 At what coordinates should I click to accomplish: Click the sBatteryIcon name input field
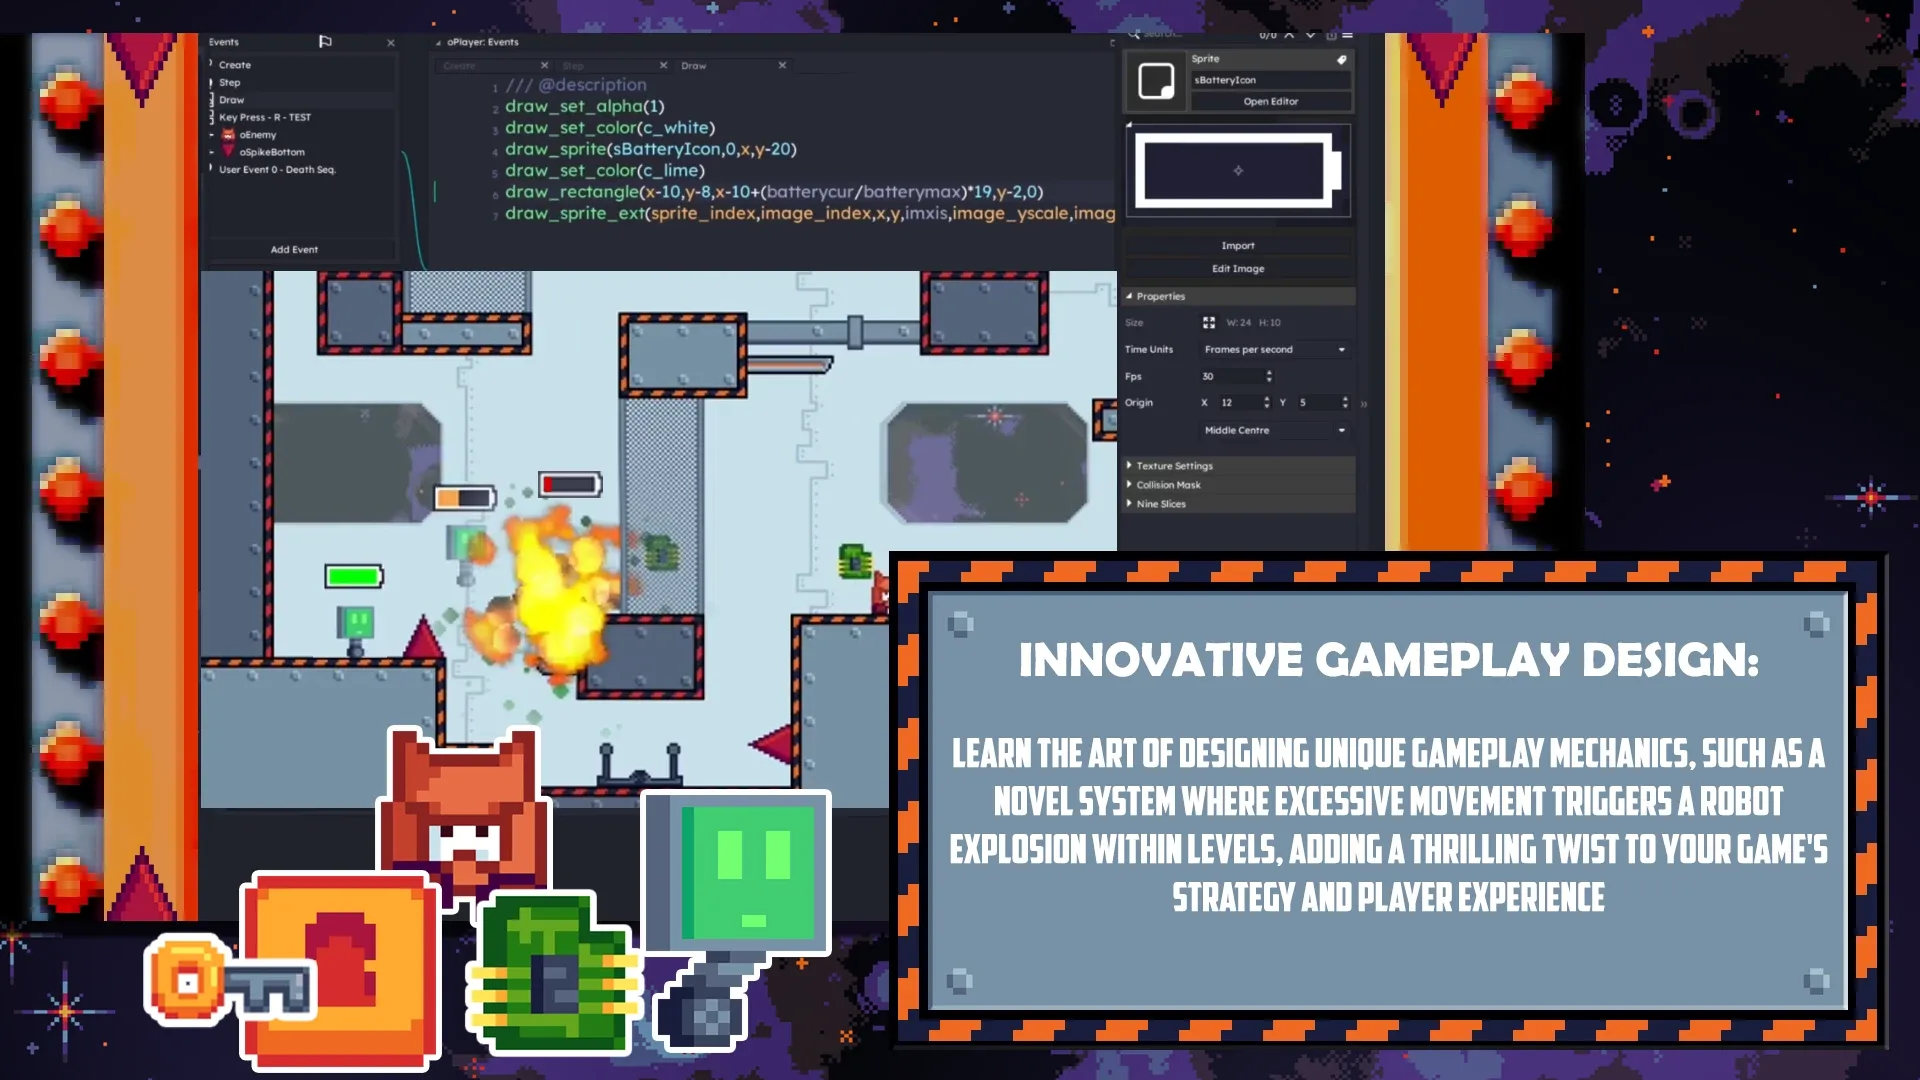(1271, 80)
